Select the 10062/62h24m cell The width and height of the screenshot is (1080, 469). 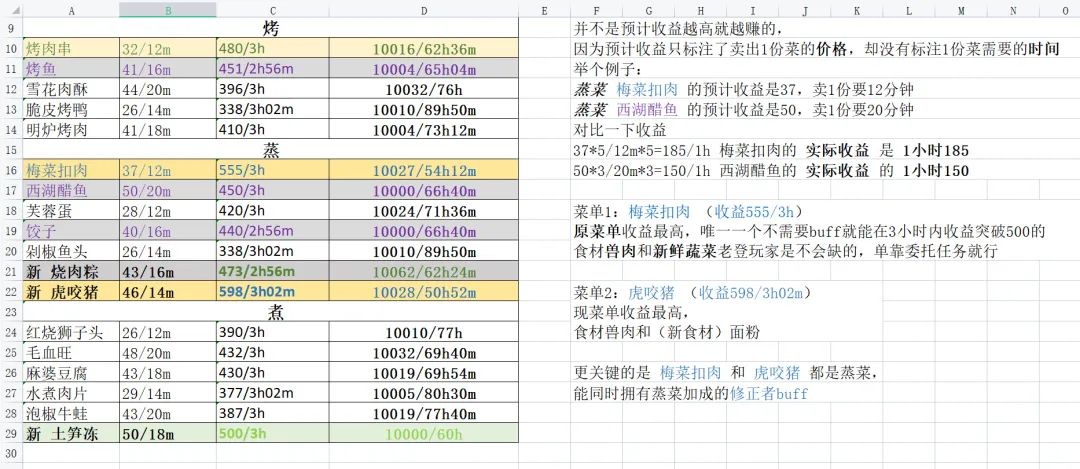click(424, 271)
